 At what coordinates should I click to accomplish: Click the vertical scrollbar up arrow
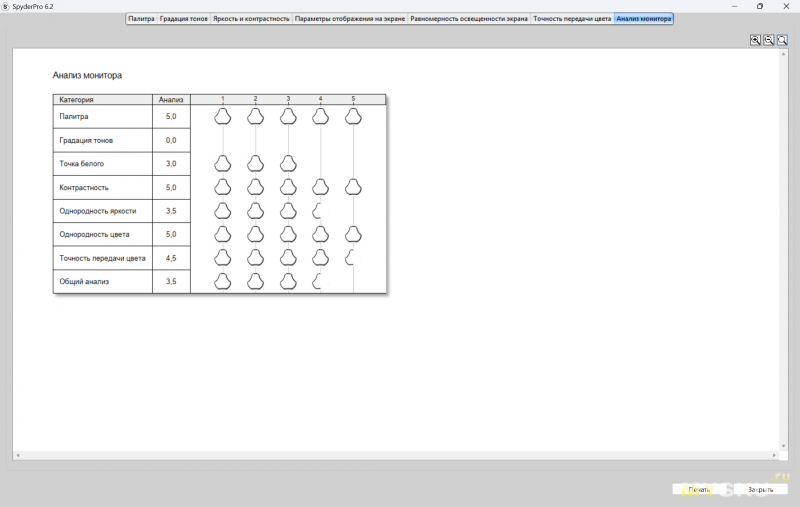[783, 53]
